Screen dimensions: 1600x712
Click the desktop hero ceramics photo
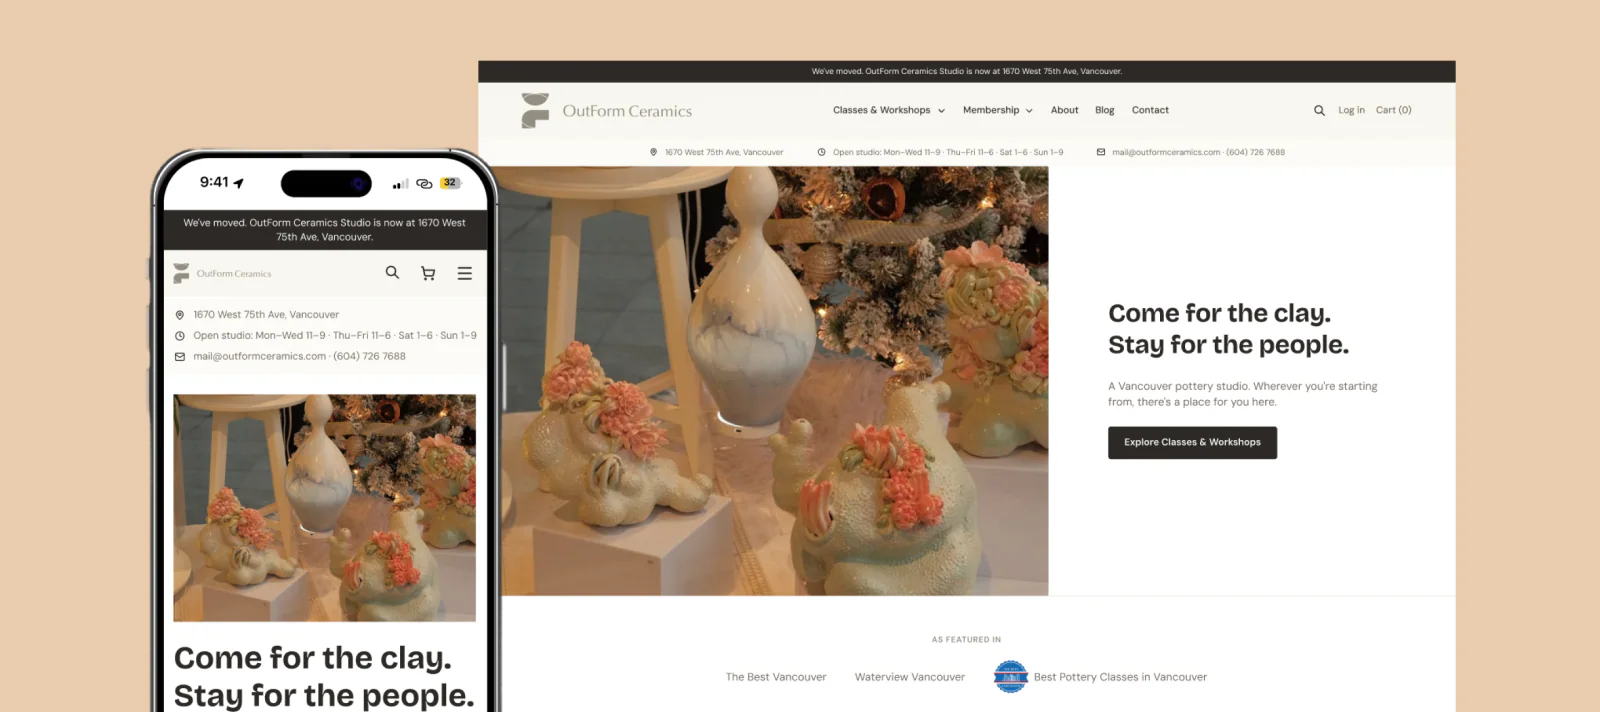(x=774, y=381)
